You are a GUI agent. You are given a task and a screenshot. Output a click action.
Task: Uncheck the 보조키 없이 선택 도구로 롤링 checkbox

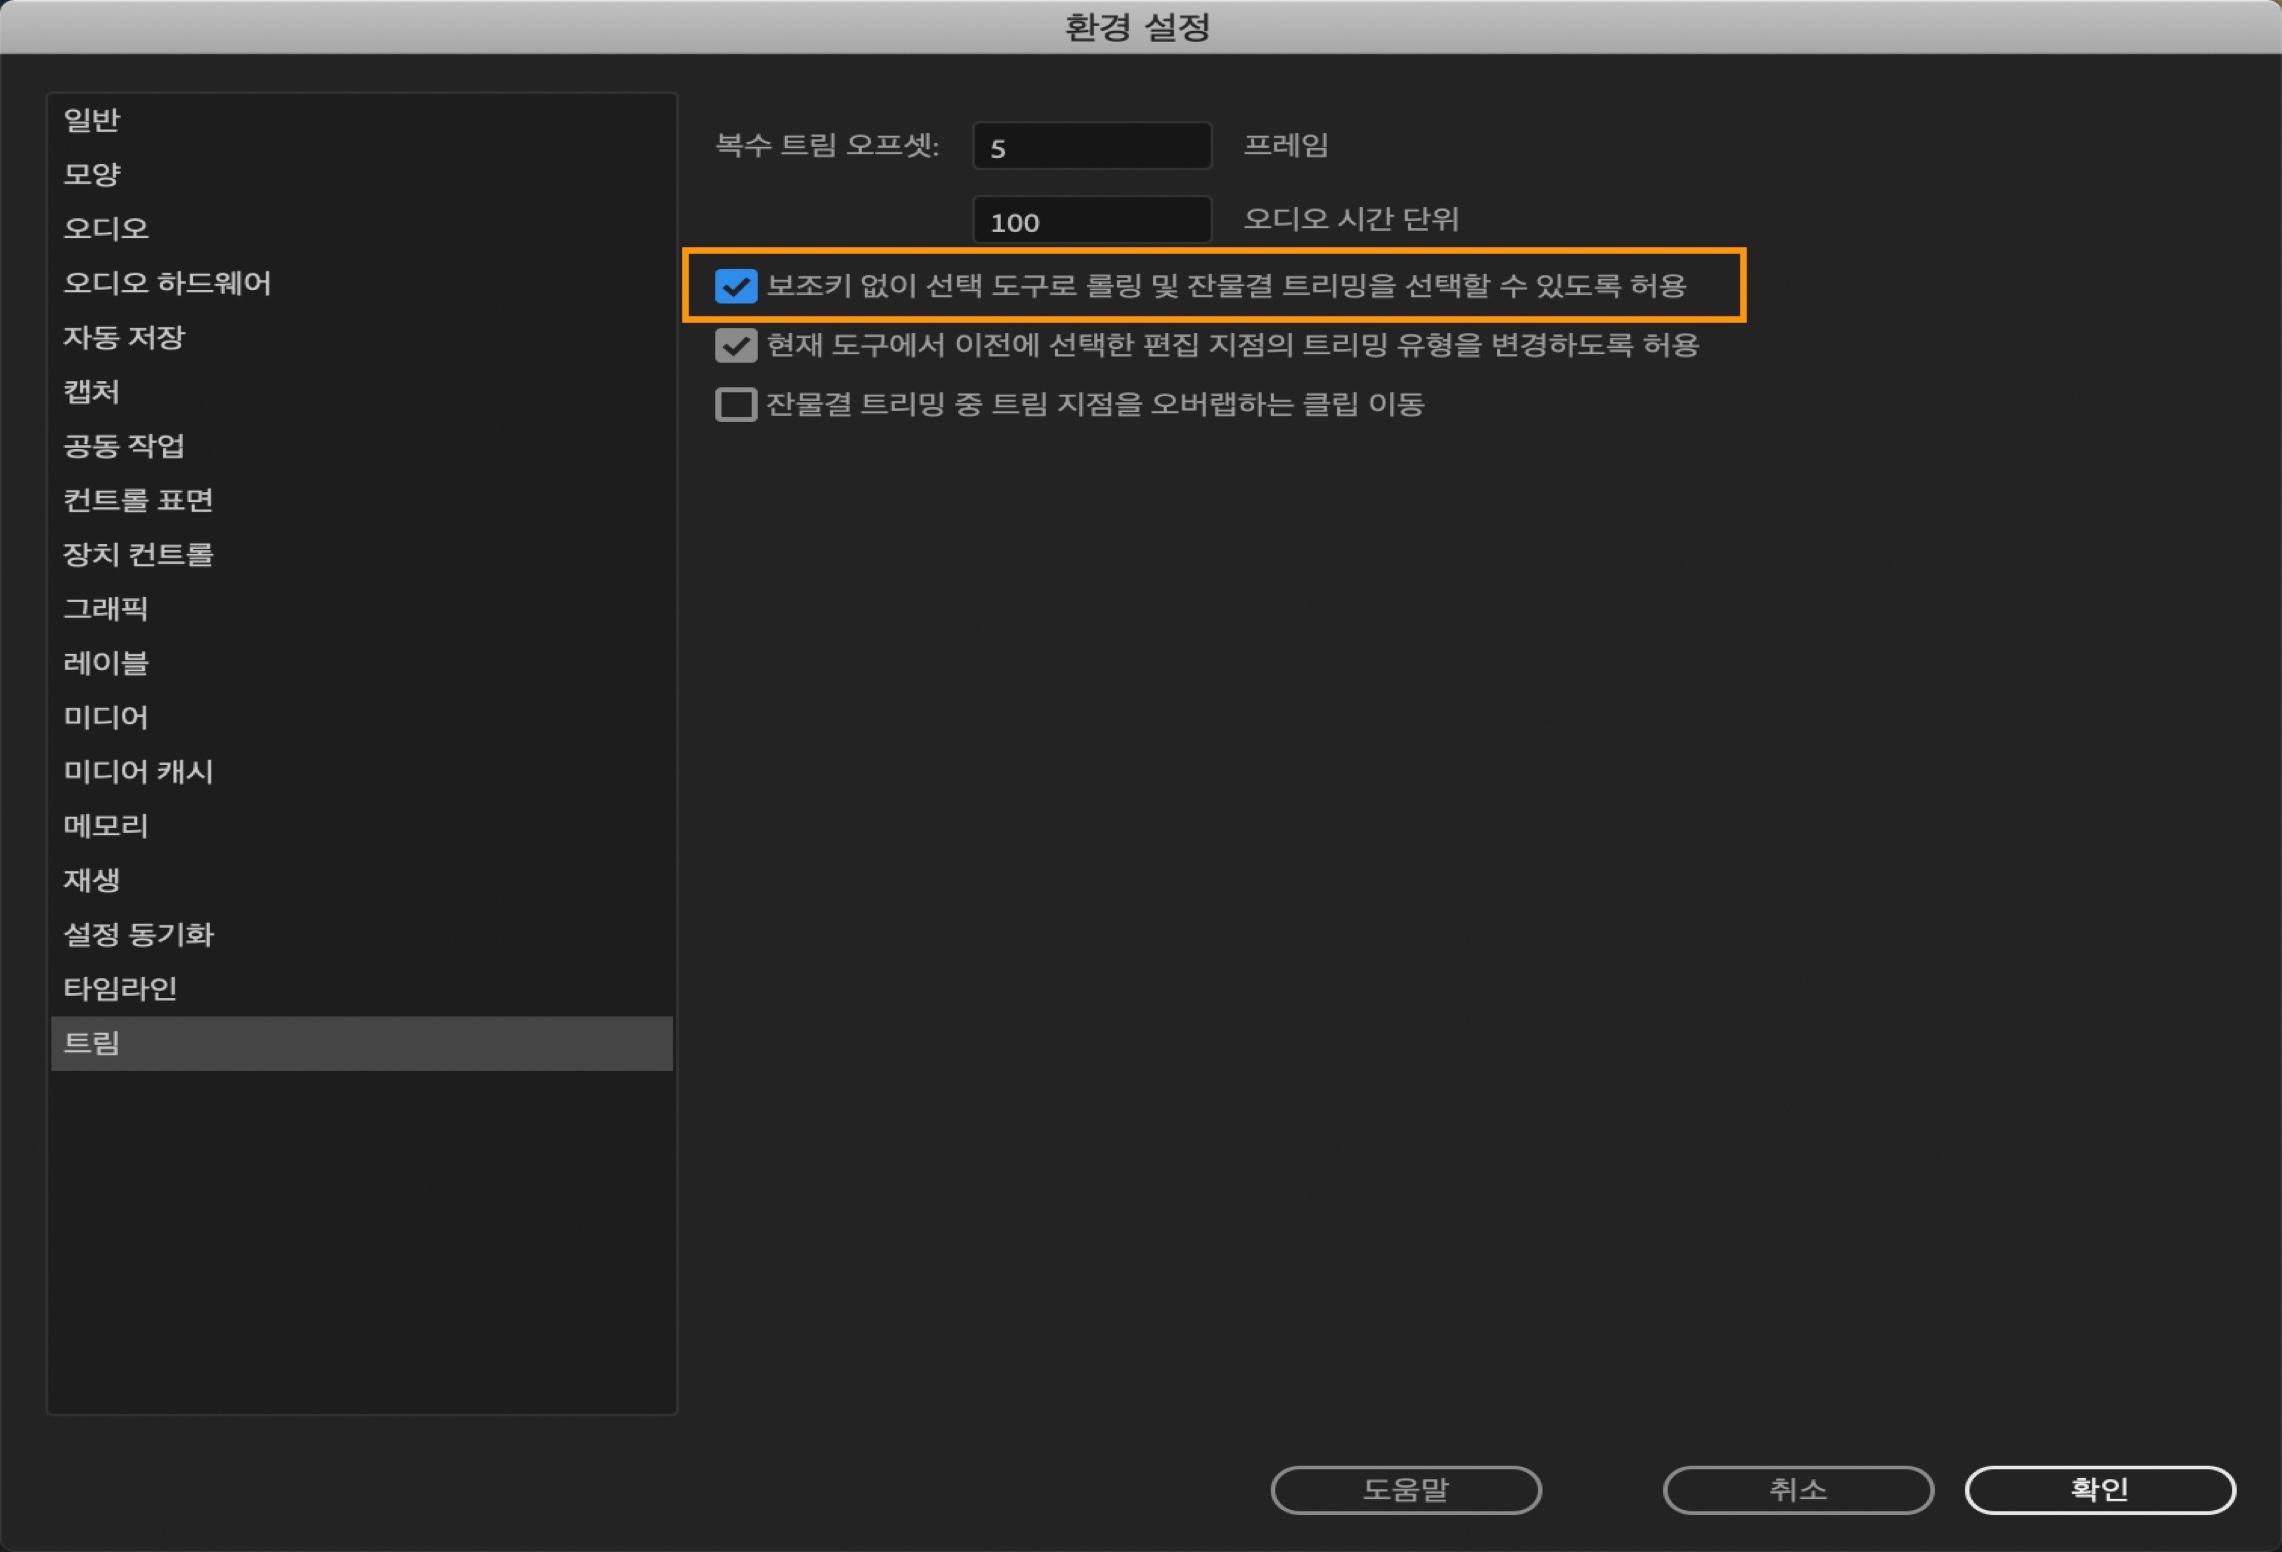click(x=736, y=286)
